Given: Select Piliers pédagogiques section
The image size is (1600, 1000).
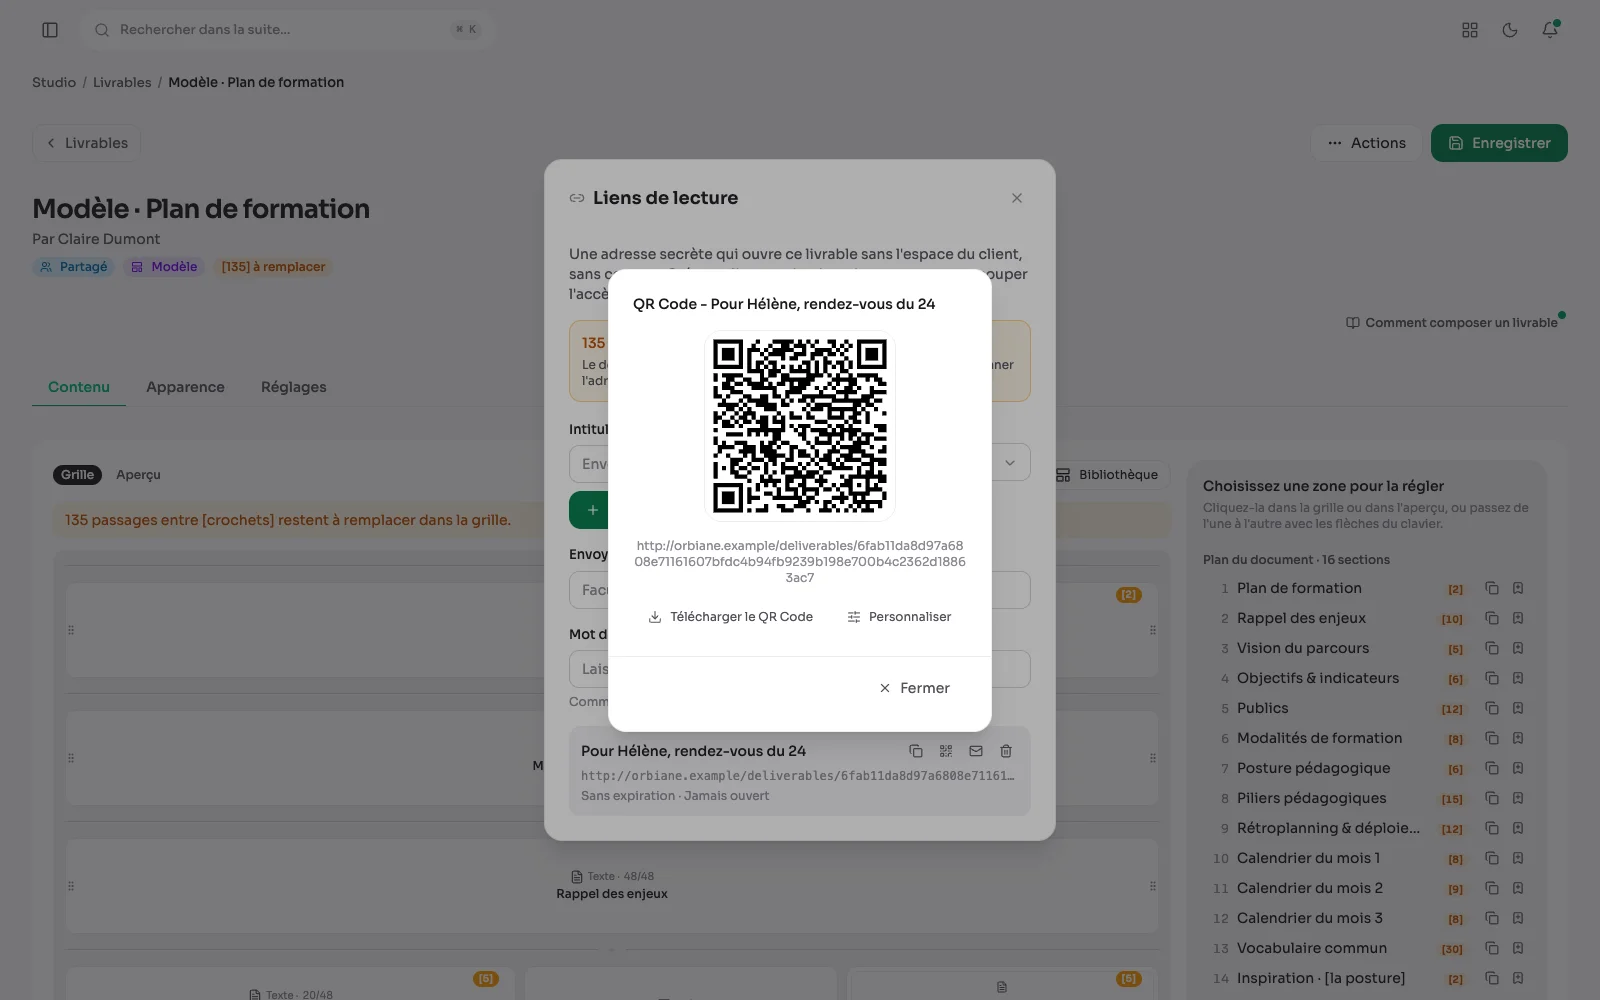Looking at the screenshot, I should click(1311, 798).
